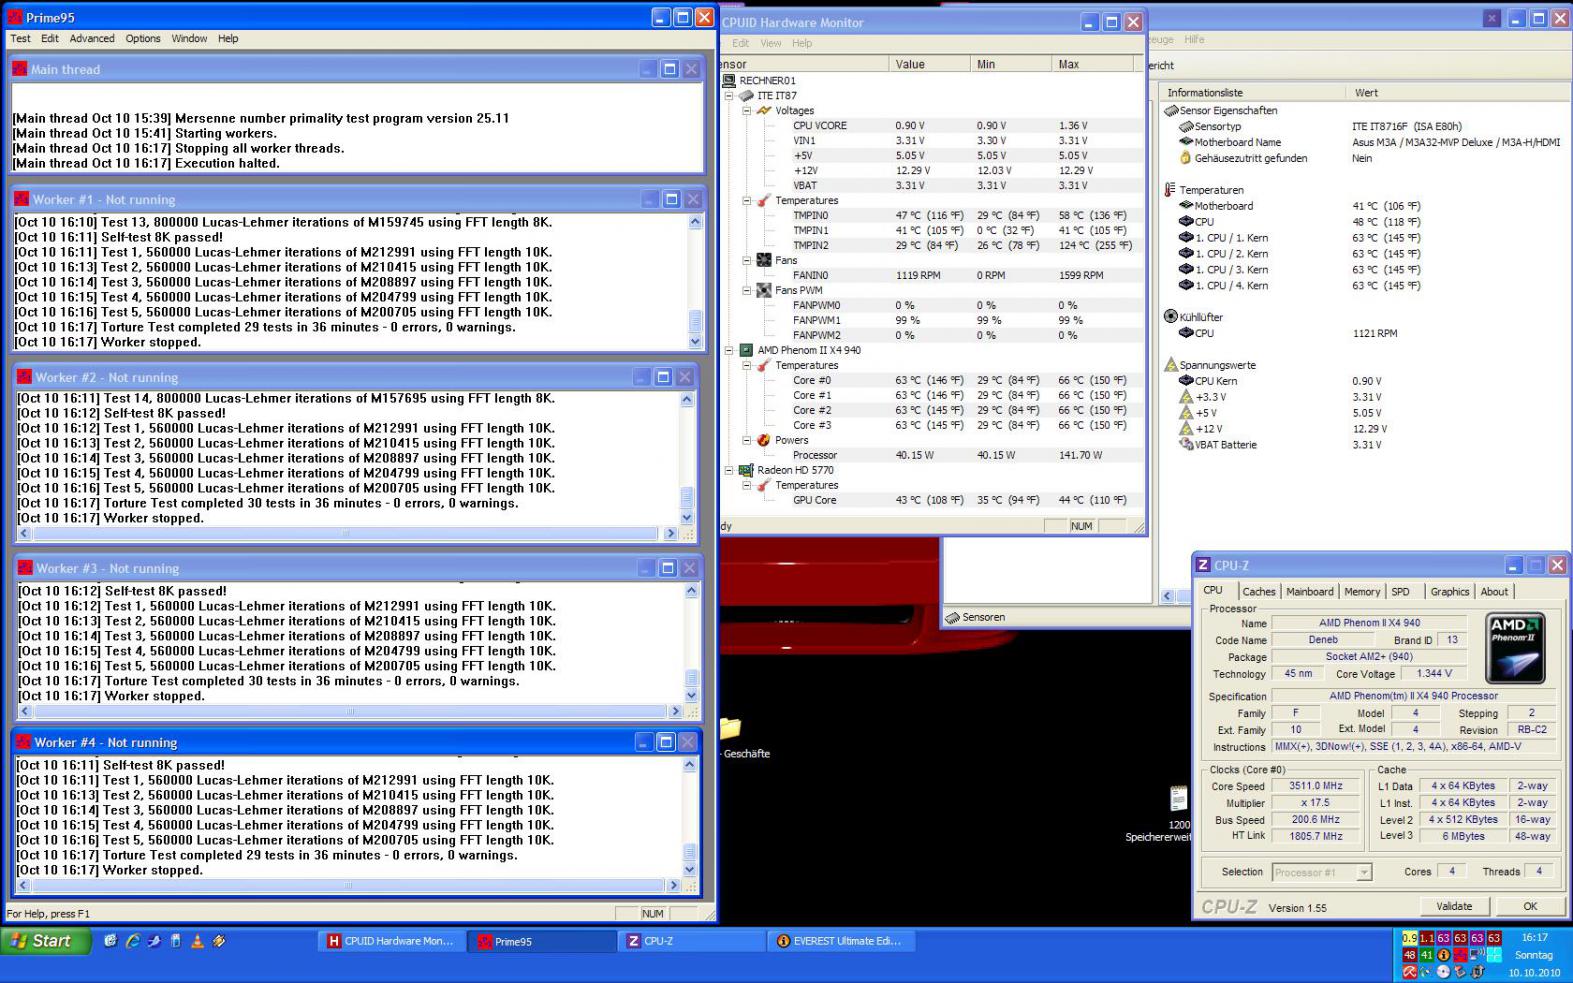
Task: Click the Worker #1 vertical scrollbar thumb
Action: (x=695, y=320)
